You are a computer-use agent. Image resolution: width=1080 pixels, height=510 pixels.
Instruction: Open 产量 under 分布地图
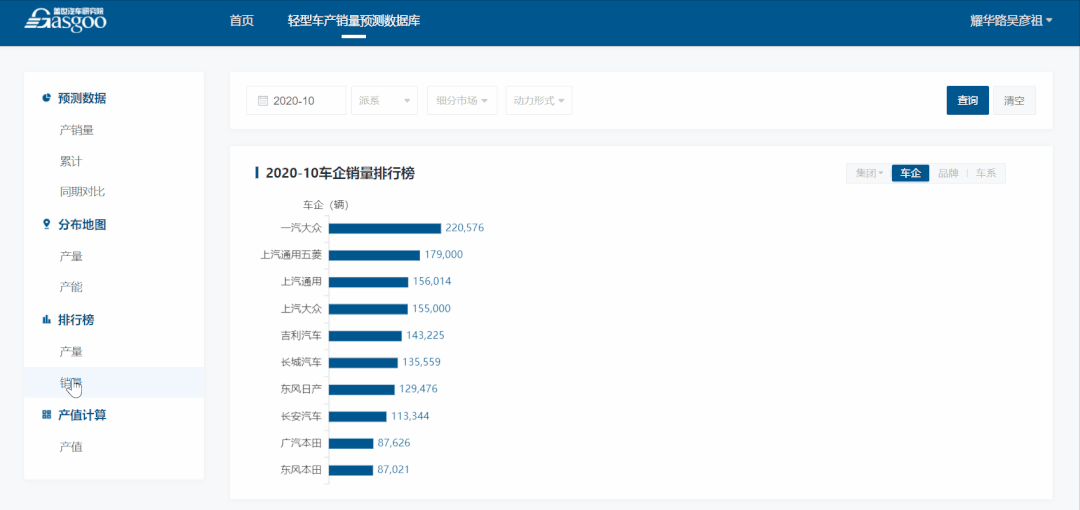coord(70,256)
